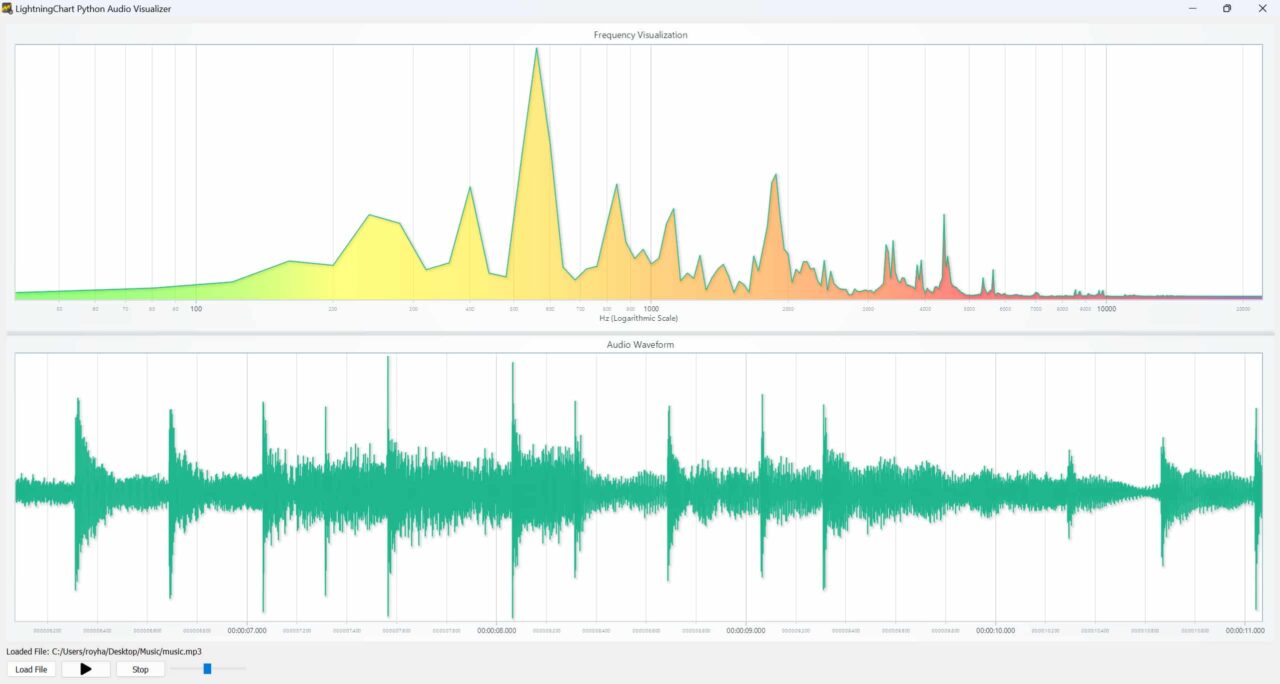This screenshot has width=1280, height=684.
Task: Click the loaded file path music.mp3 label
Action: [x=104, y=651]
